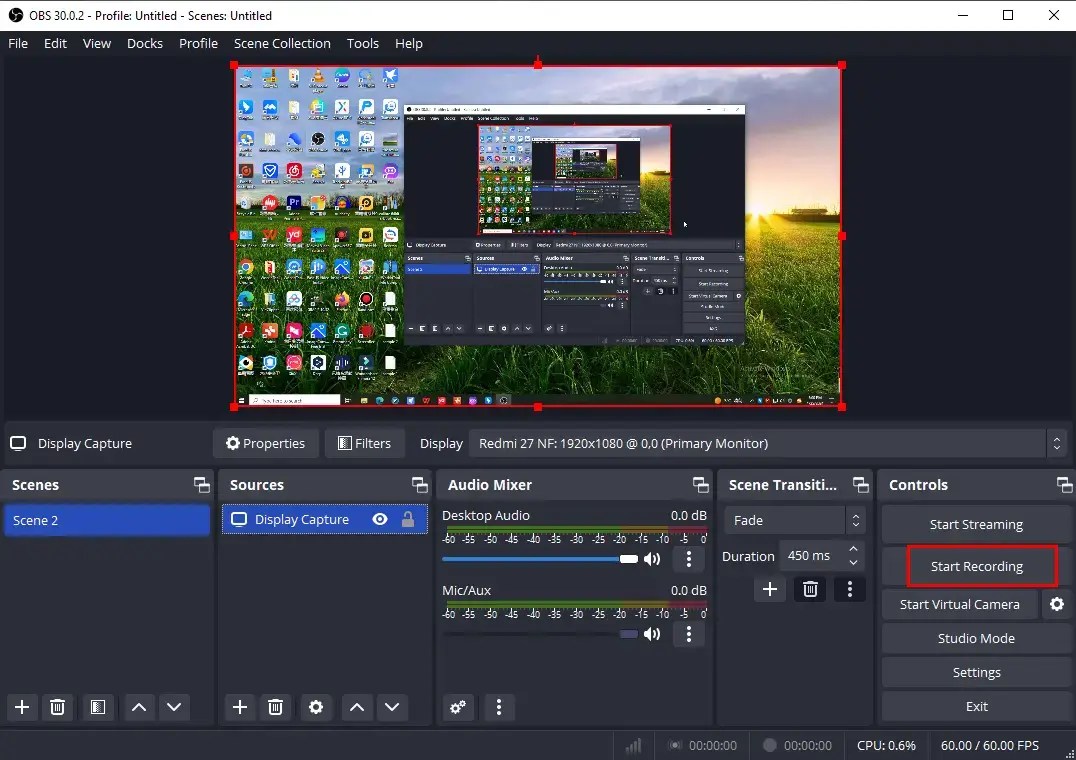Open the Scene Collection menu
This screenshot has height=760, width=1076.
[x=282, y=43]
